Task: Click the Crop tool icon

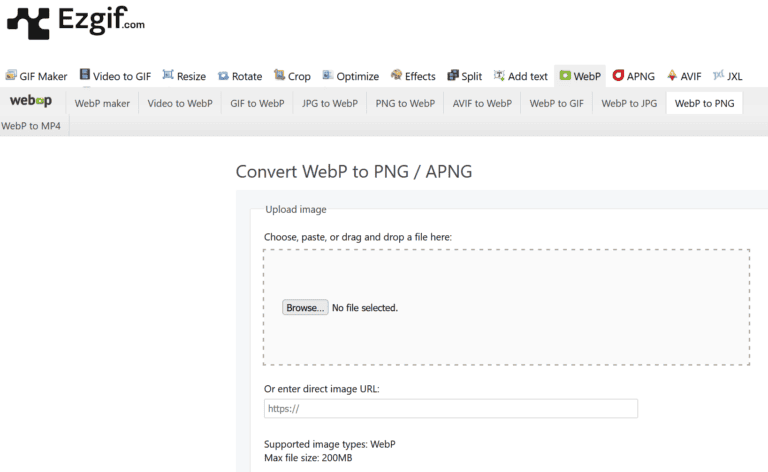Action: coord(279,74)
